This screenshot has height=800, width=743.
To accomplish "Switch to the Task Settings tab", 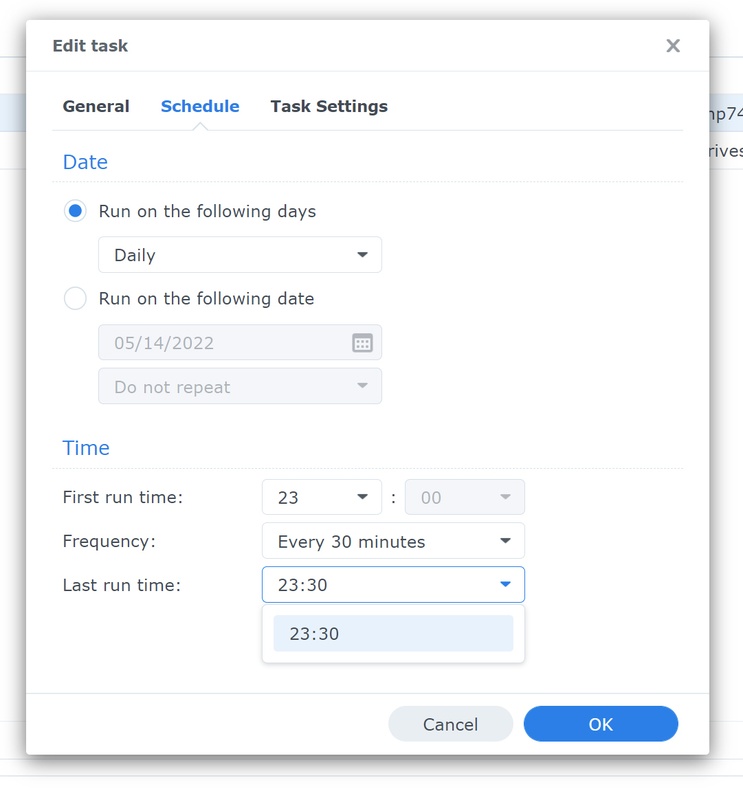I will pos(329,106).
